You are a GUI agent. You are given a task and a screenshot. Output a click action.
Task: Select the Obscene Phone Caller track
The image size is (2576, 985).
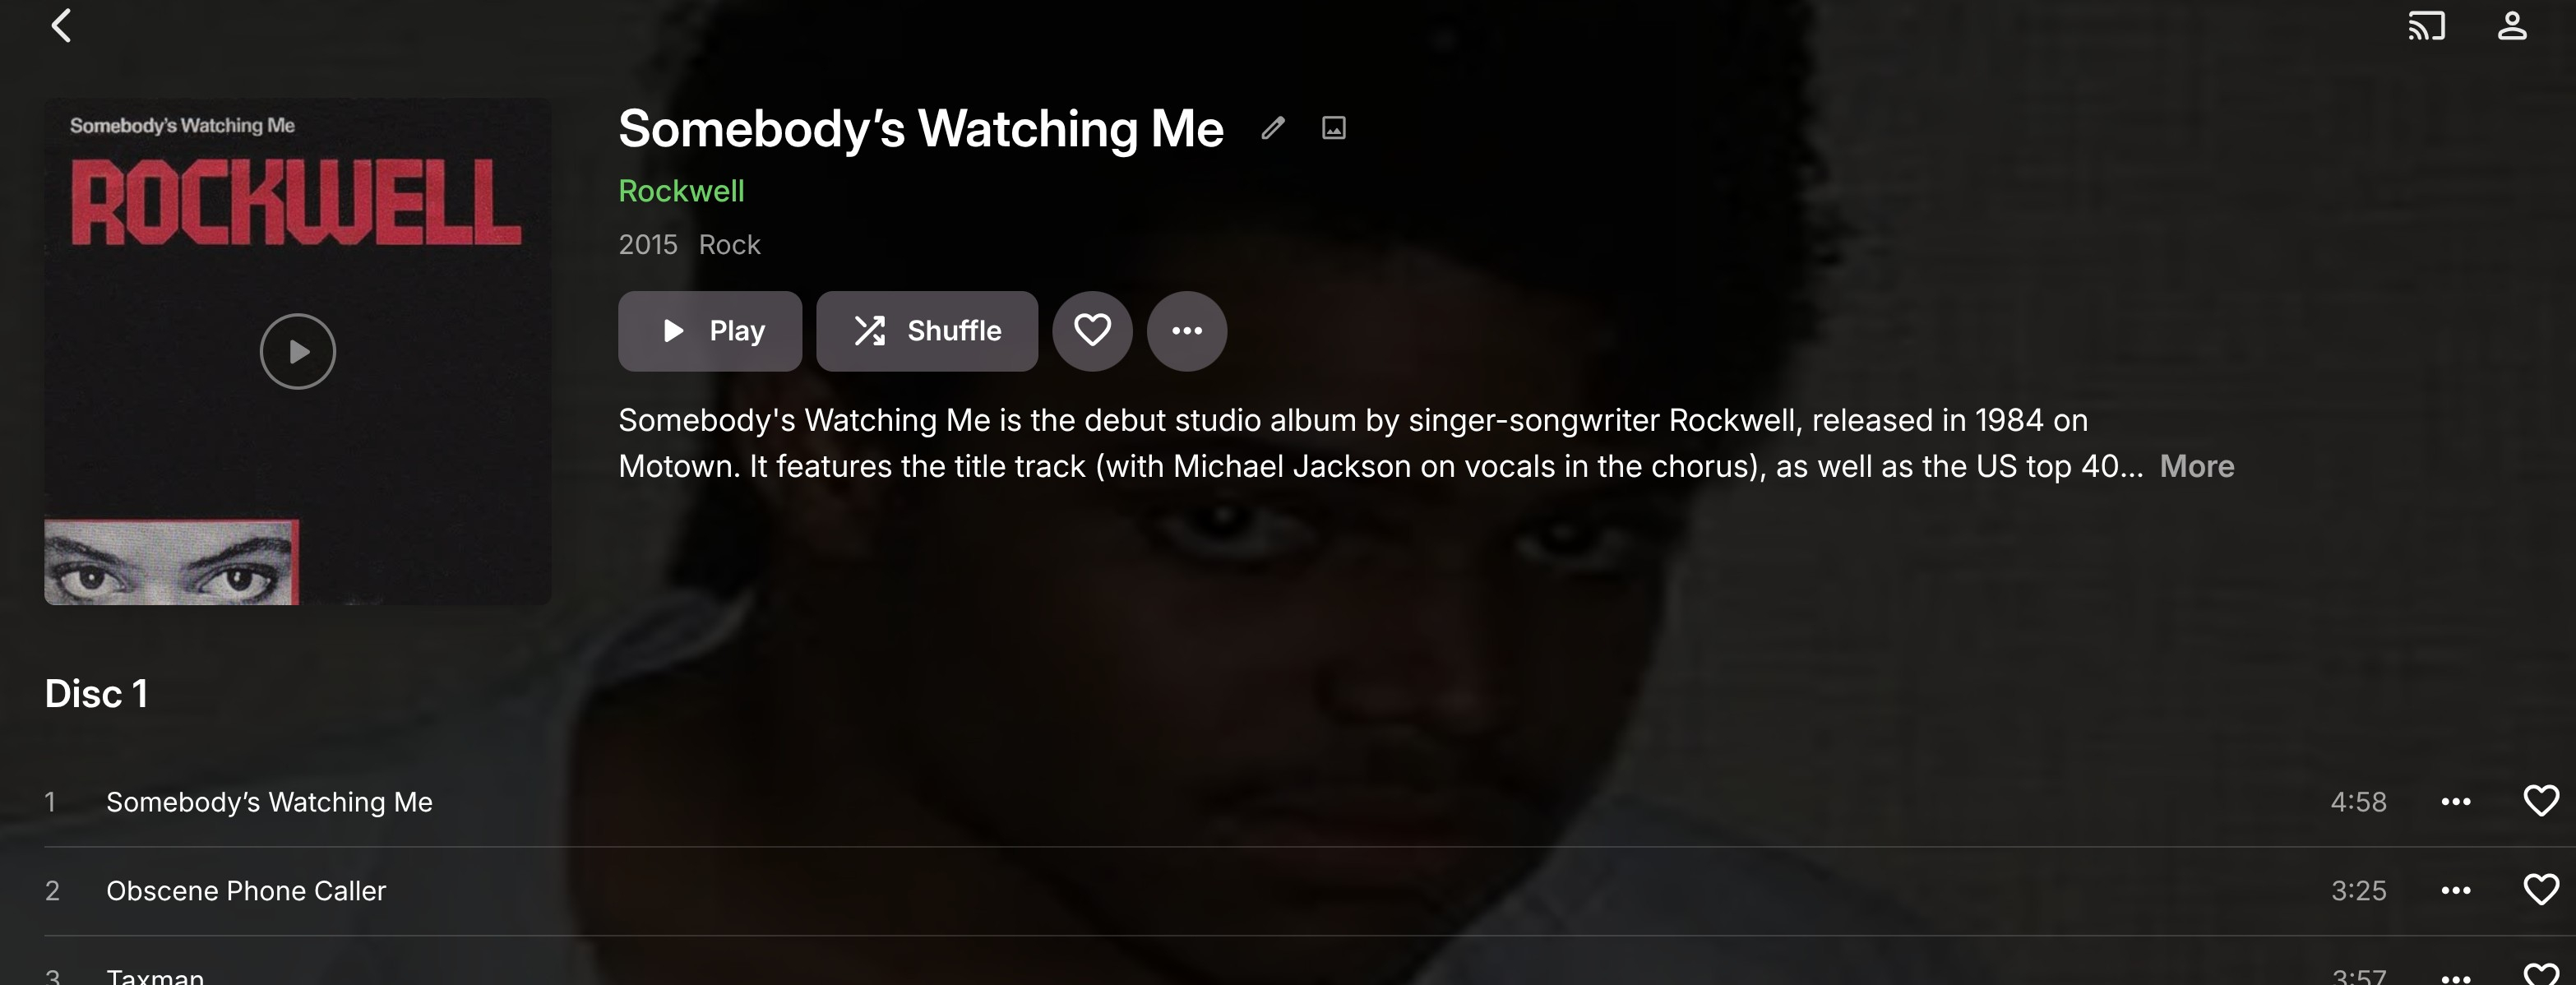pos(246,891)
